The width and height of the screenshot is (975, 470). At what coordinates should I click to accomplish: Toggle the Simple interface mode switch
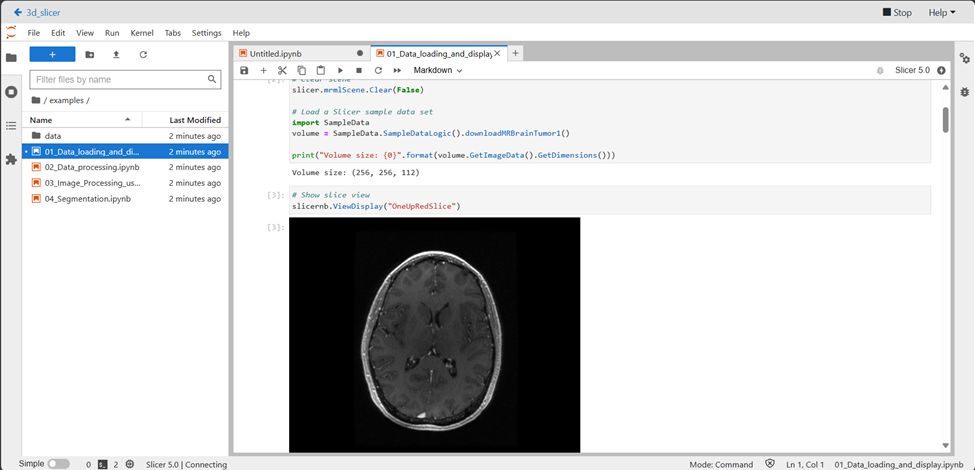pyautogui.click(x=58, y=464)
